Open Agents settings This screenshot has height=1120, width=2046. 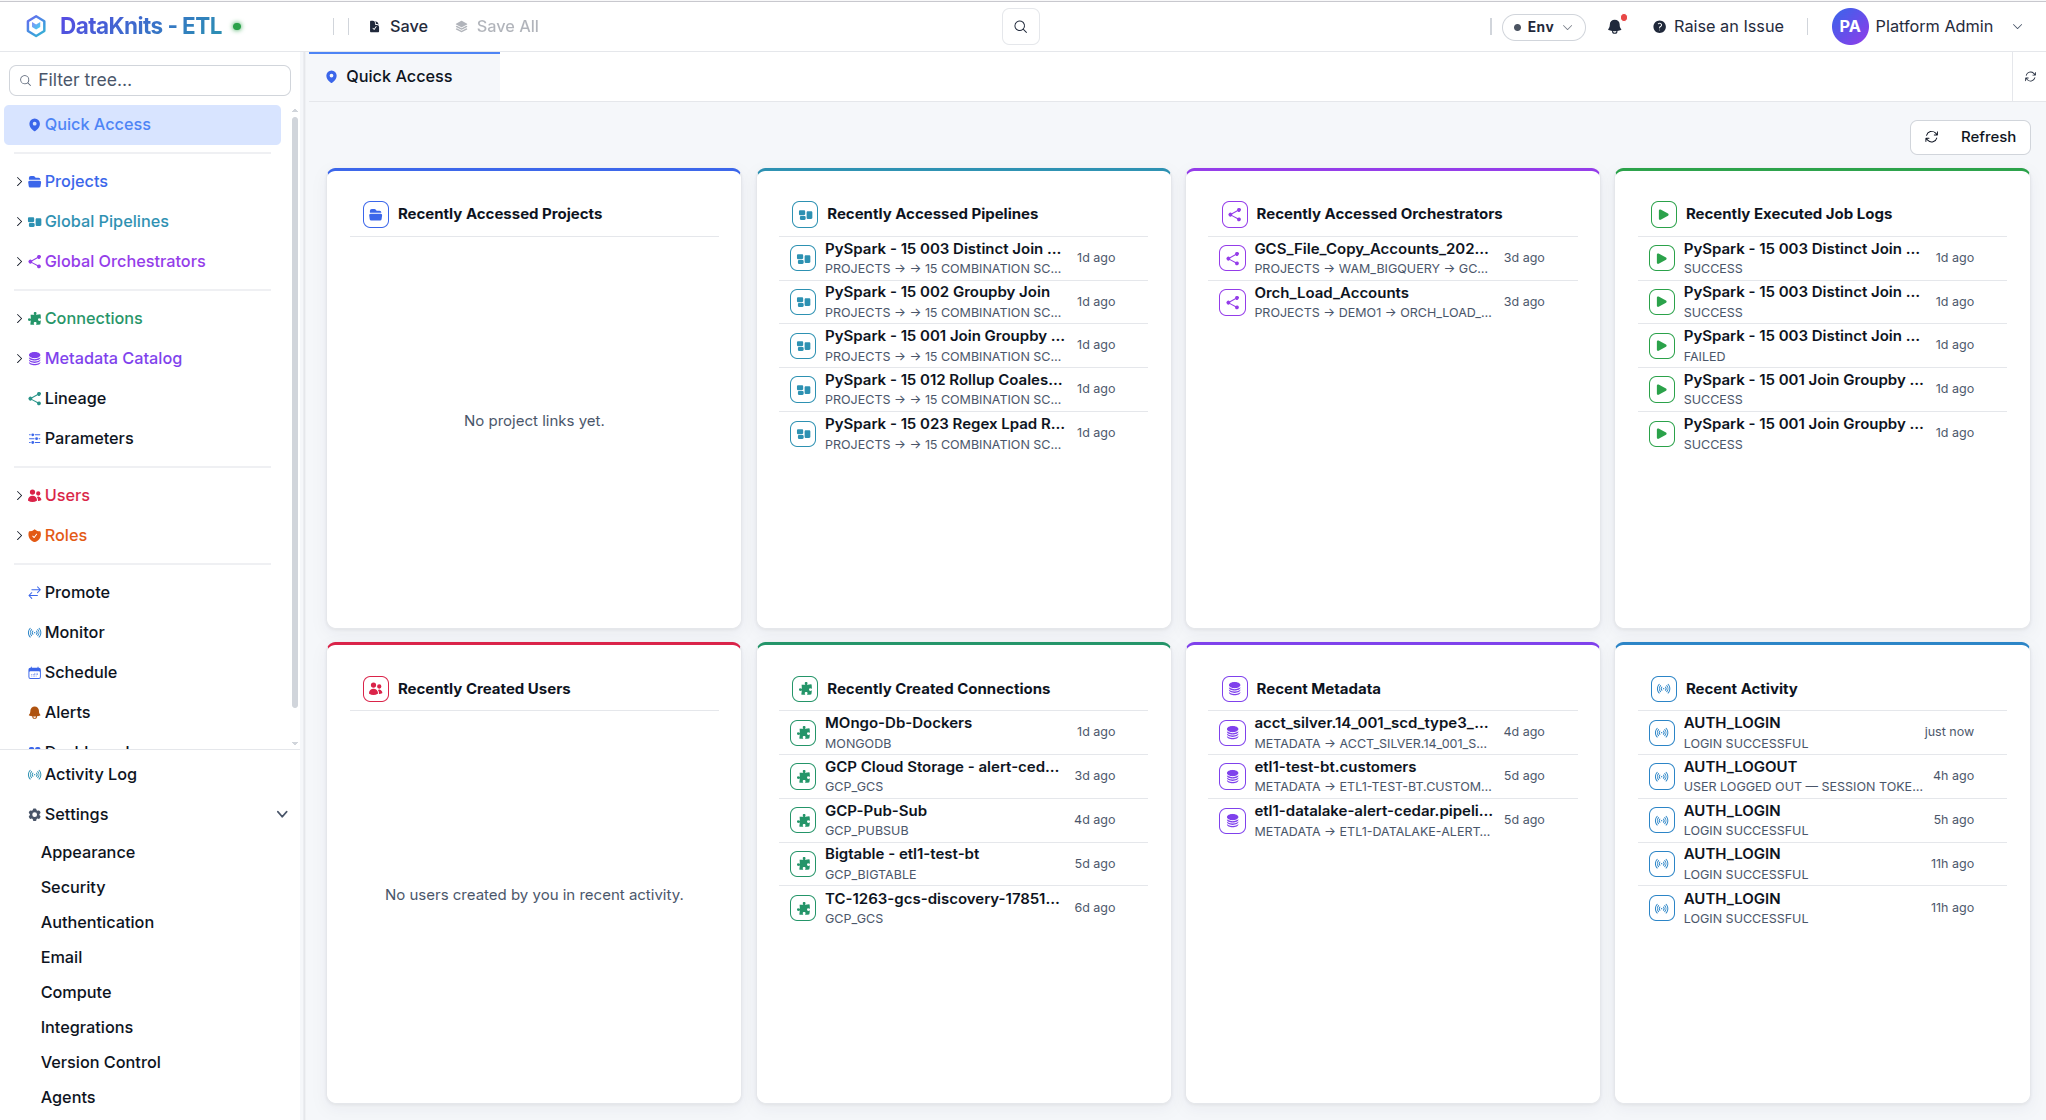[x=68, y=1097]
